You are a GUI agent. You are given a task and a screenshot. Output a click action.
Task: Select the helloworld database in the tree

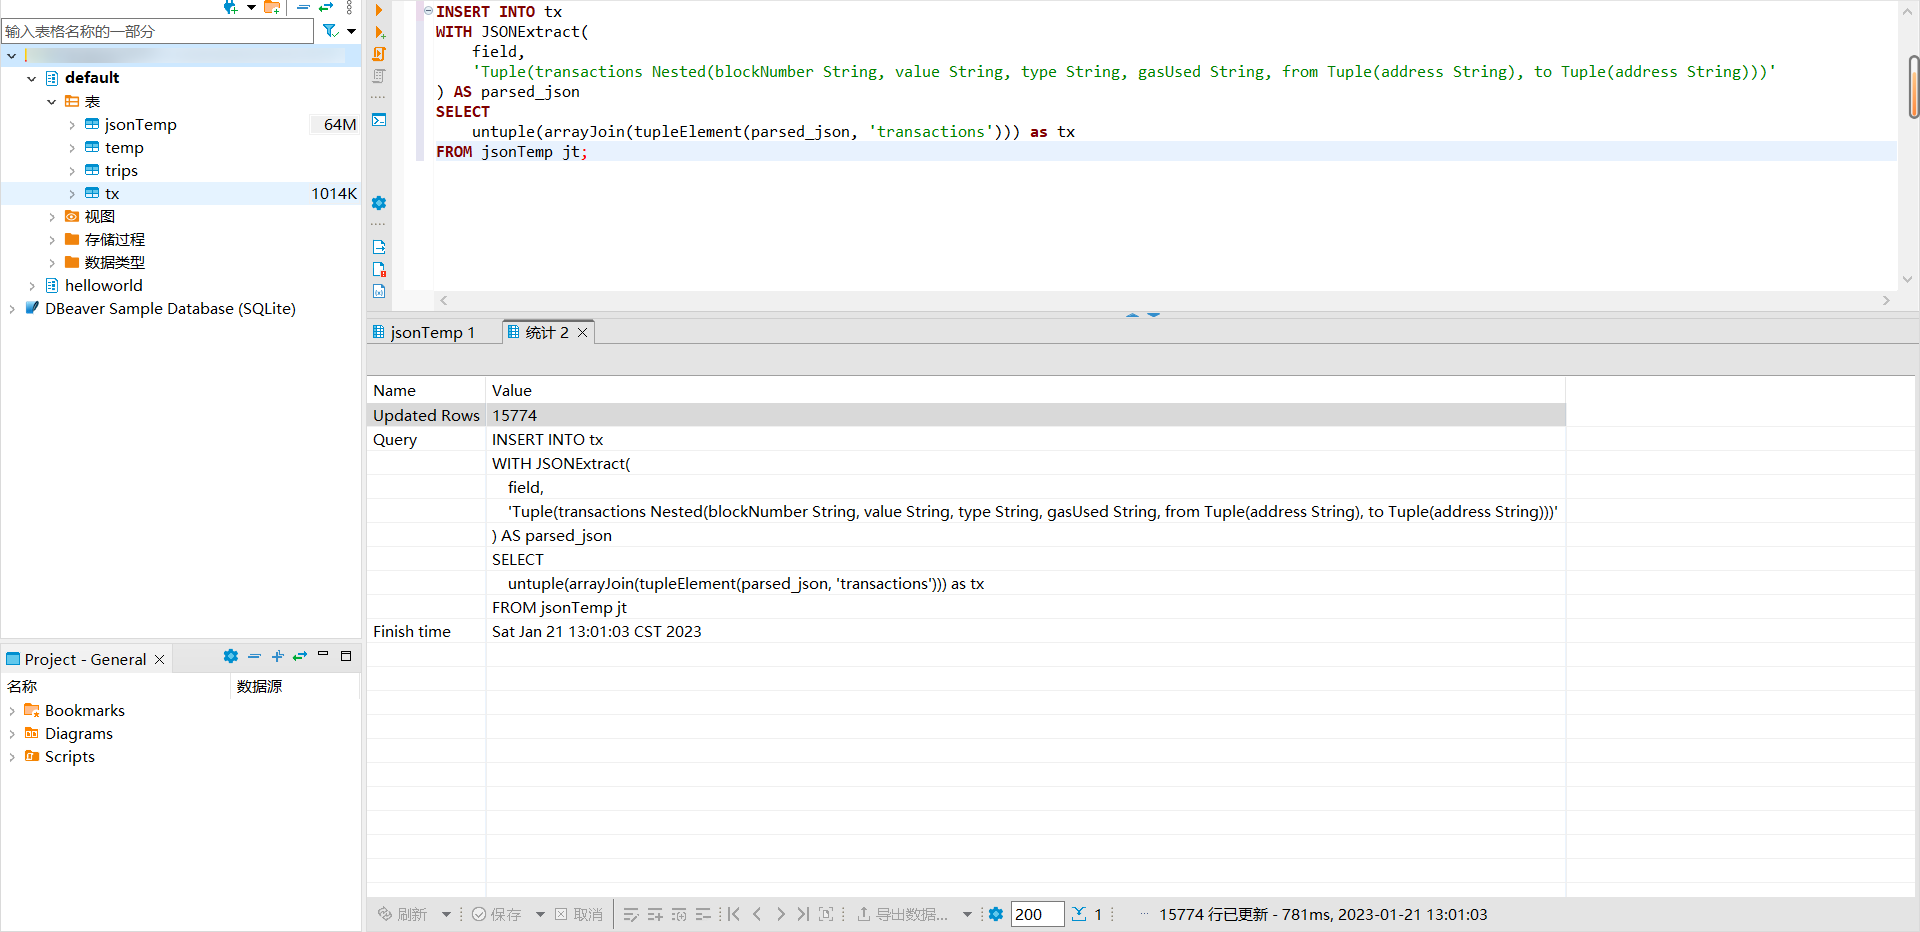(103, 286)
